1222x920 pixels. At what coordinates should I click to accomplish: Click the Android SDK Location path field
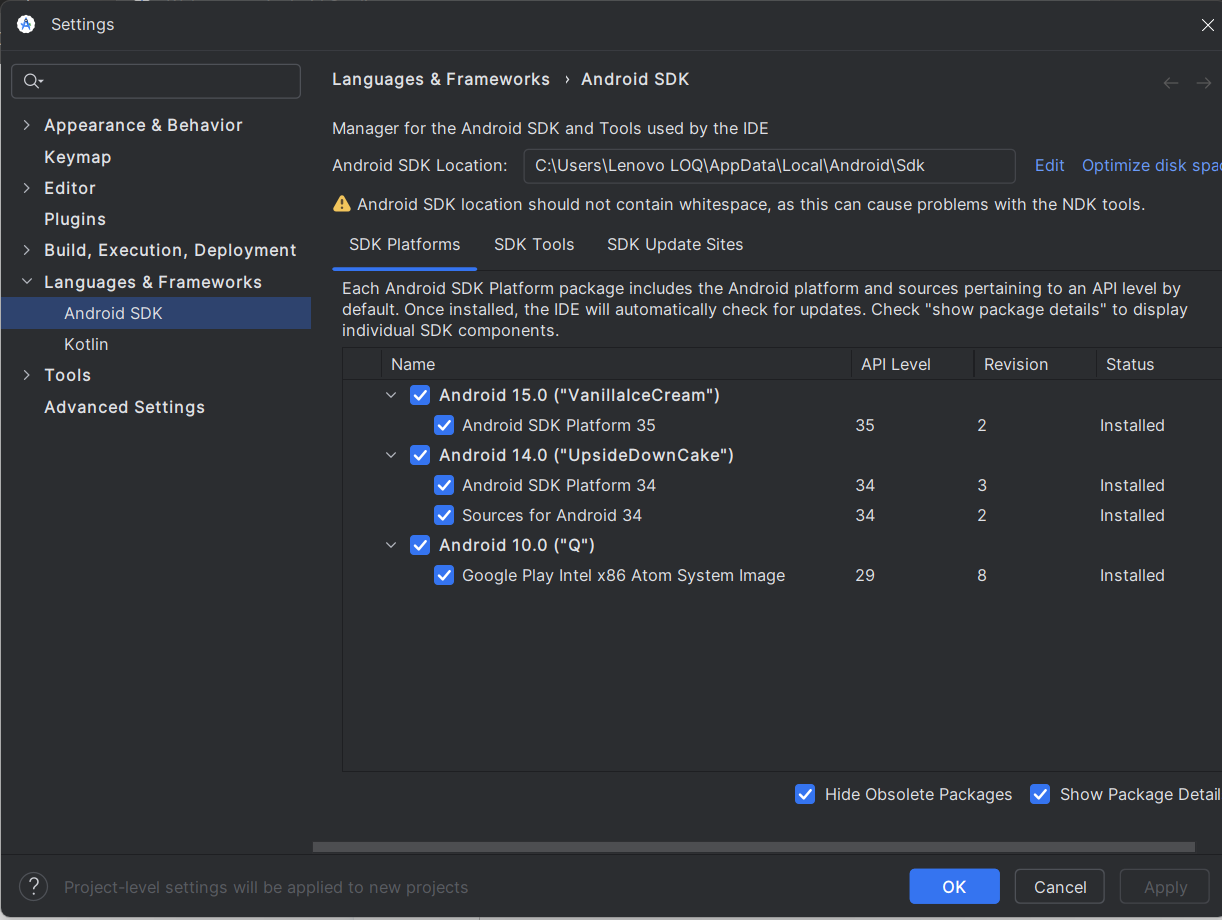tap(768, 166)
